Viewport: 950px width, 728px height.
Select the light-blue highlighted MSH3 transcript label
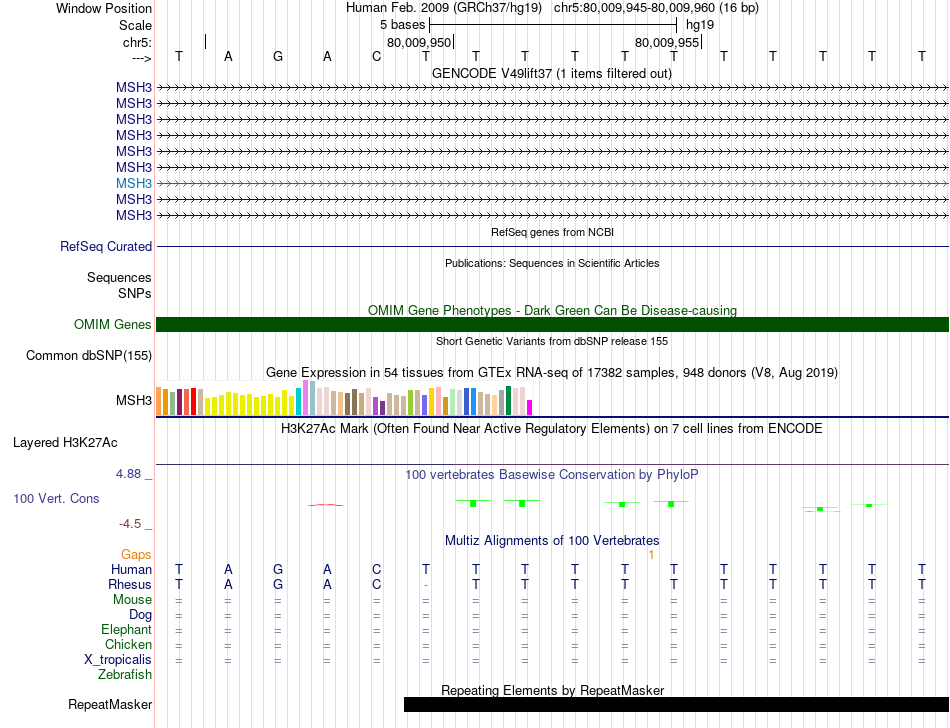click(x=134, y=184)
